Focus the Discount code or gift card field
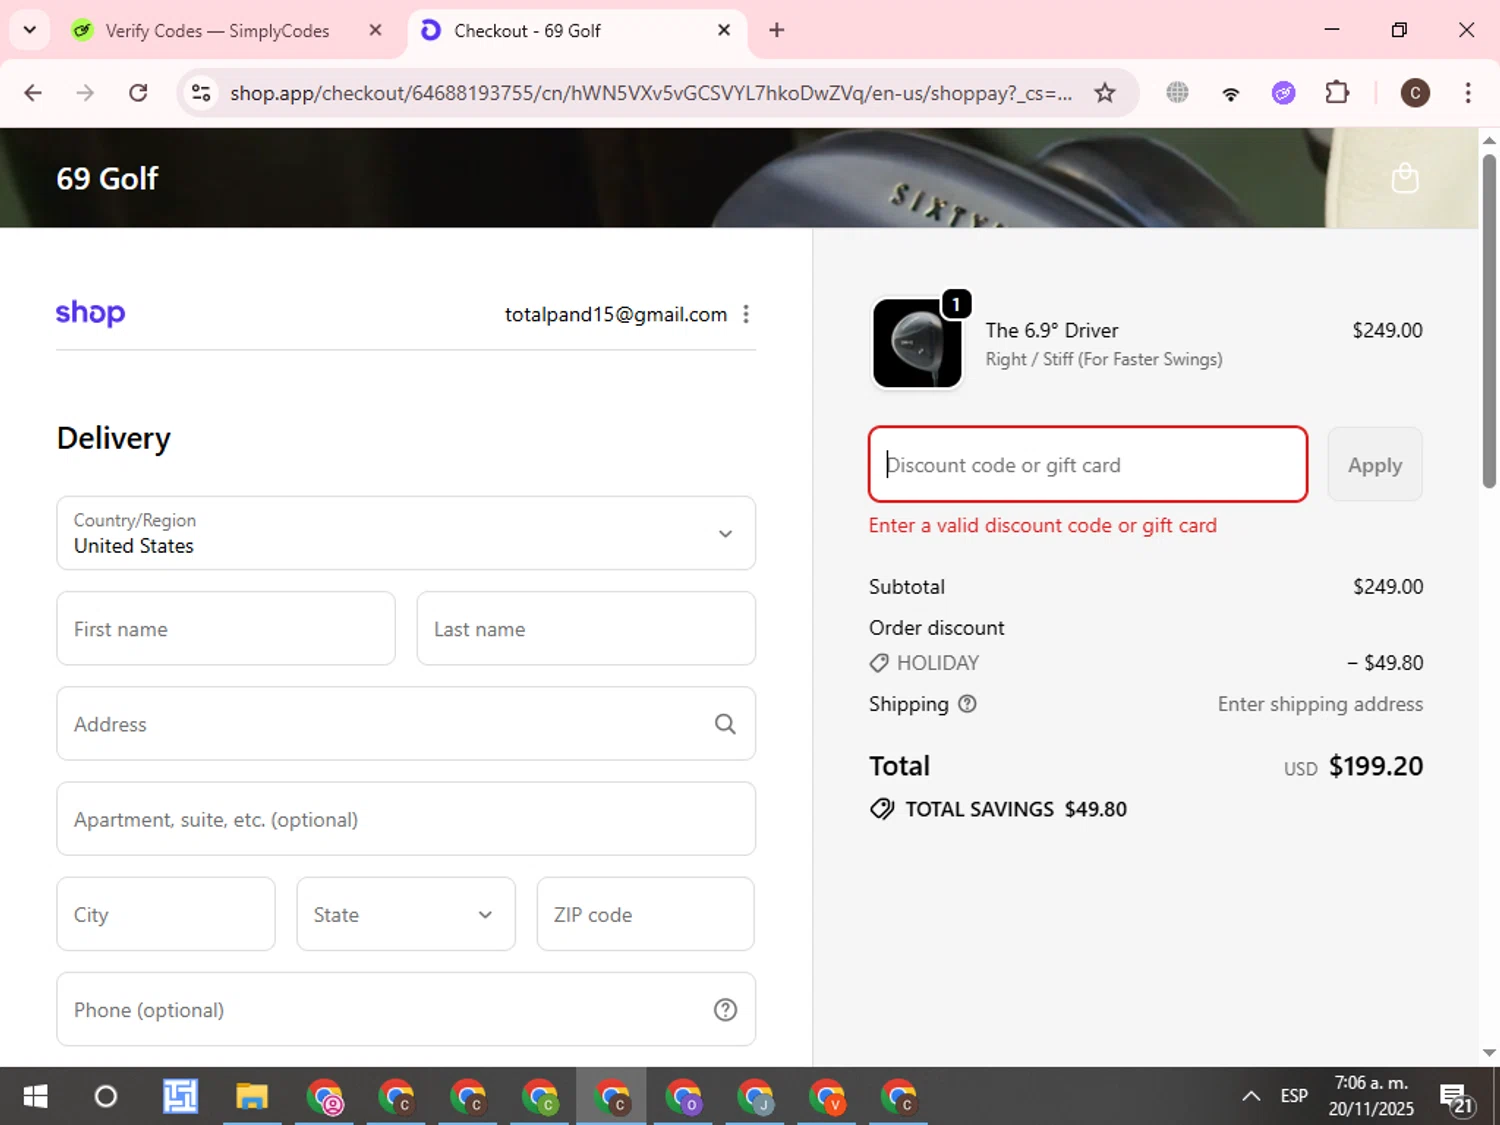The height and width of the screenshot is (1125, 1500). (1088, 464)
